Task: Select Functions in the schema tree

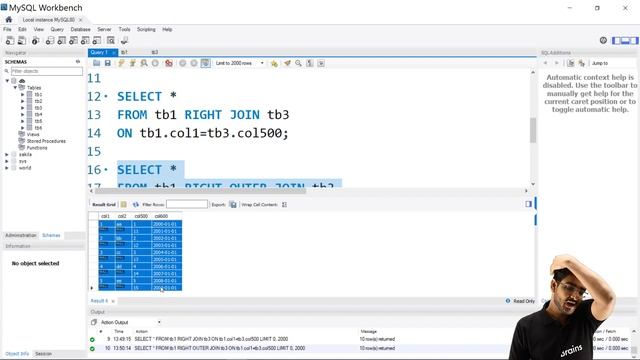Action: click(x=37, y=148)
